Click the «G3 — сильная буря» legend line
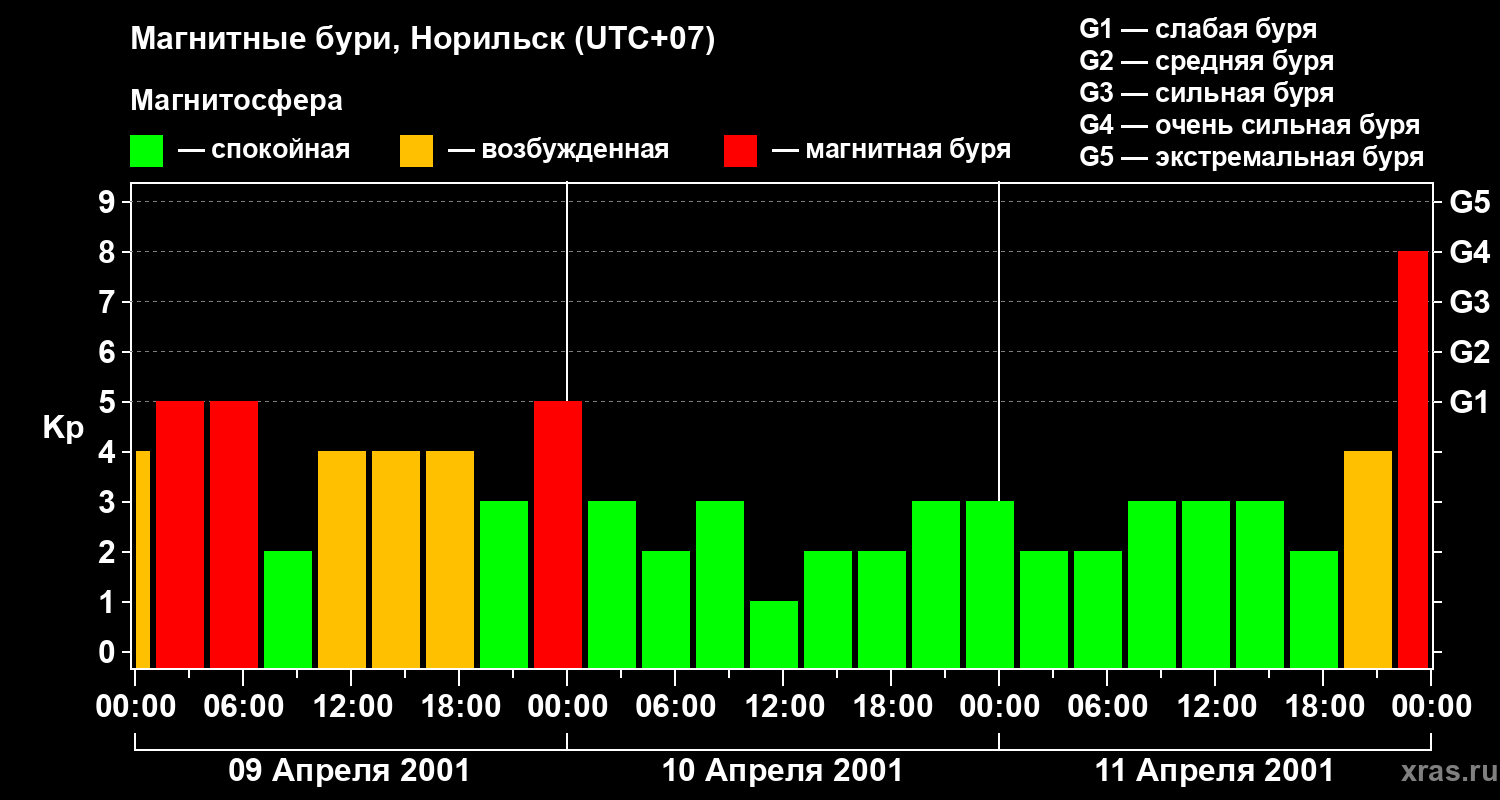1500x800 pixels. coord(1207,93)
